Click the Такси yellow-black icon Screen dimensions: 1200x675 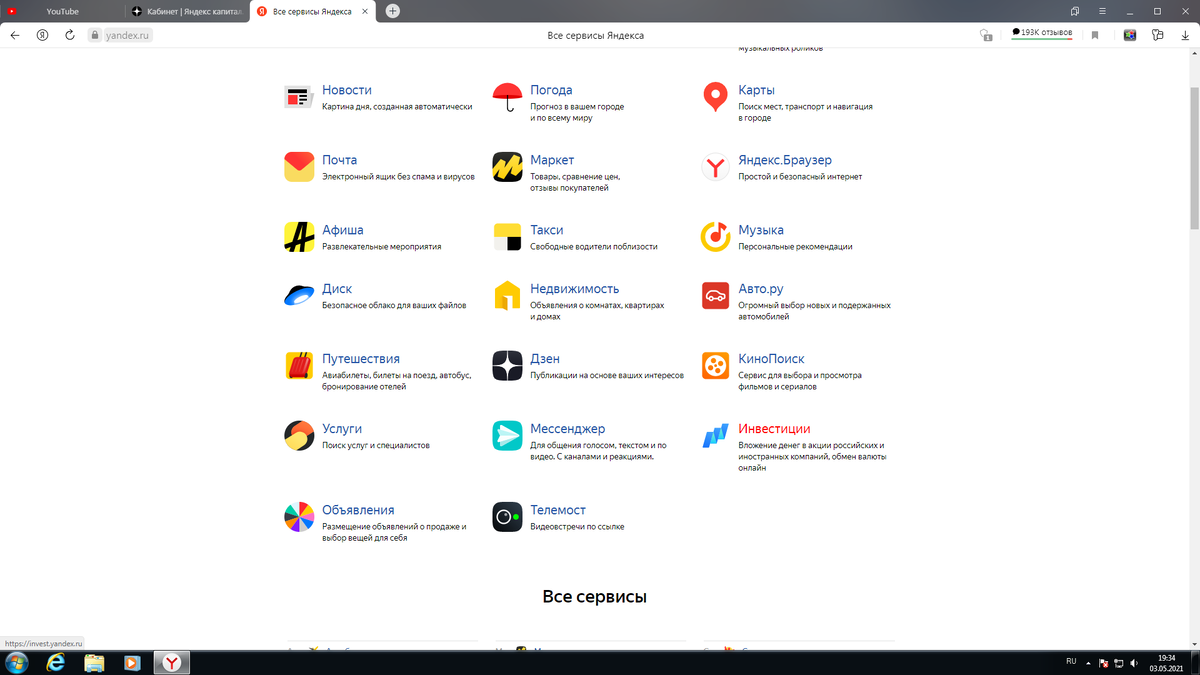pyautogui.click(x=507, y=237)
